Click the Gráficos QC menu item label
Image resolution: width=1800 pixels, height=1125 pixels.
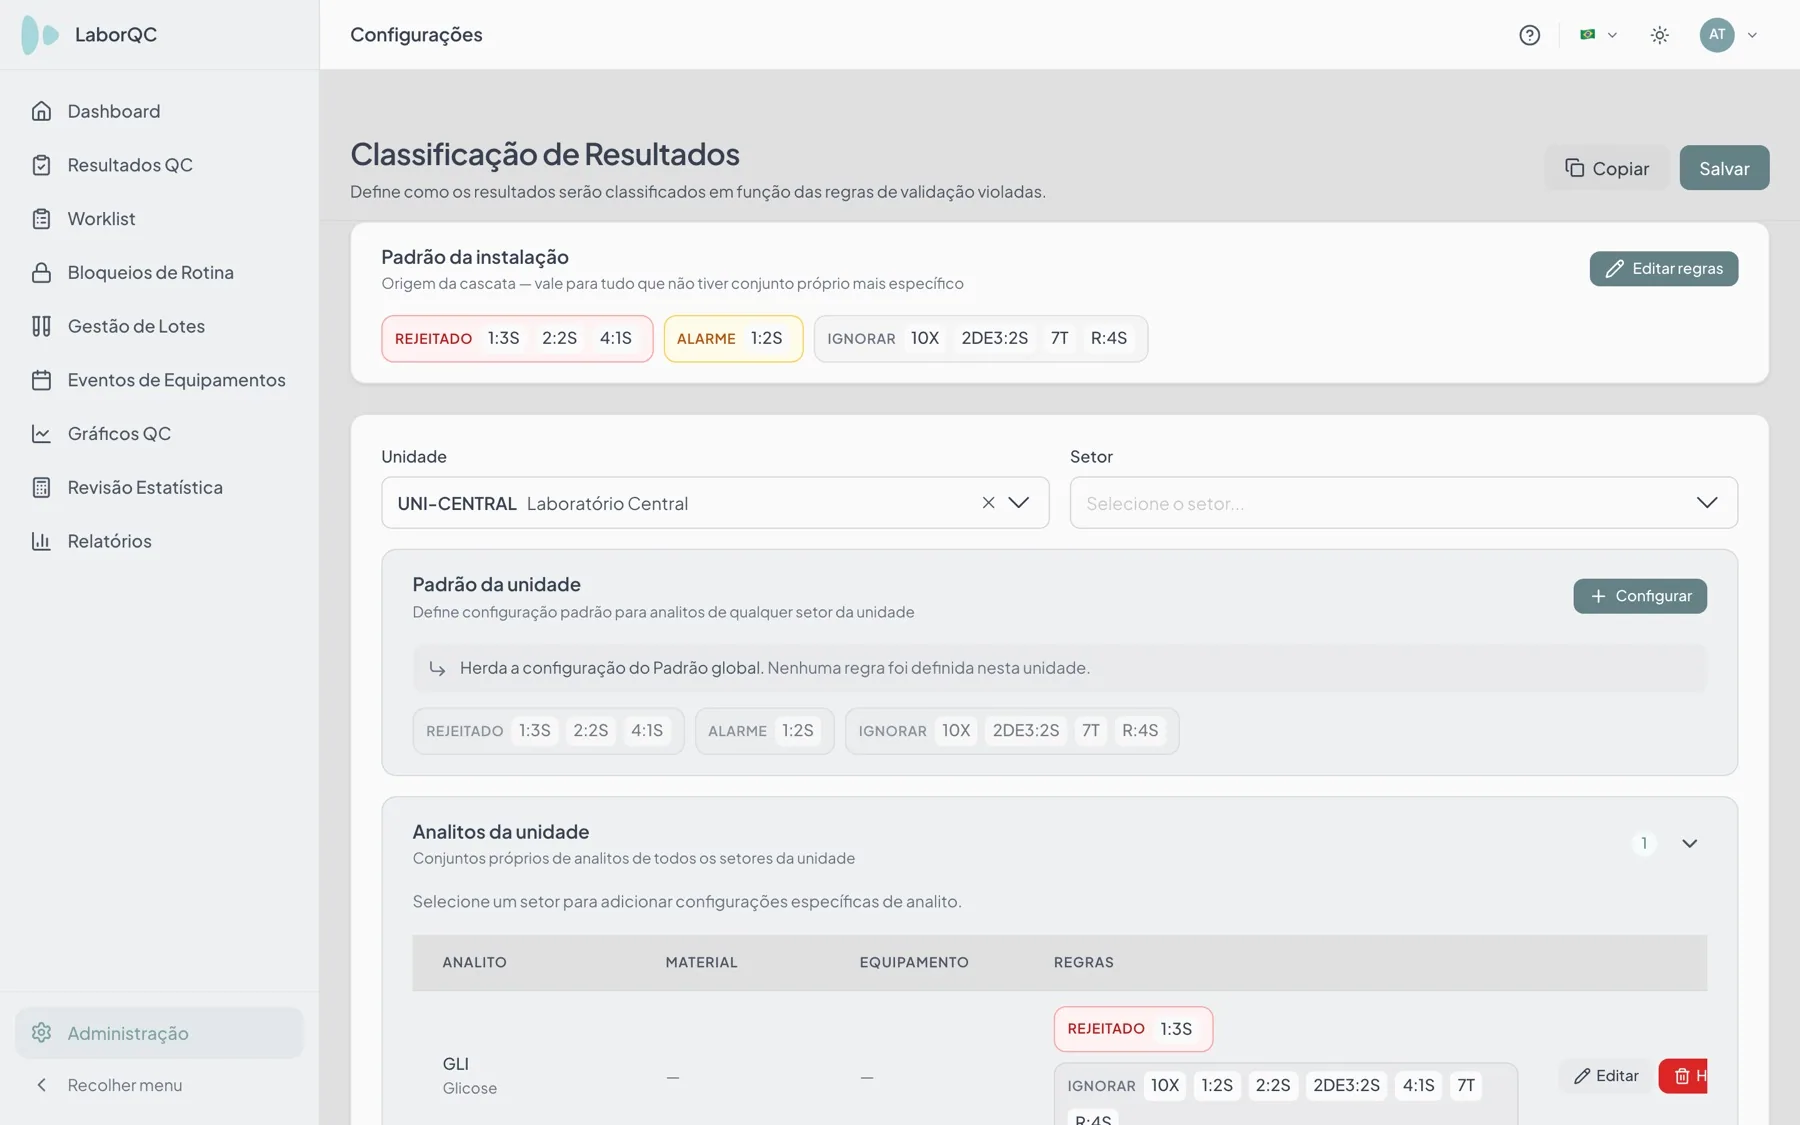point(119,434)
